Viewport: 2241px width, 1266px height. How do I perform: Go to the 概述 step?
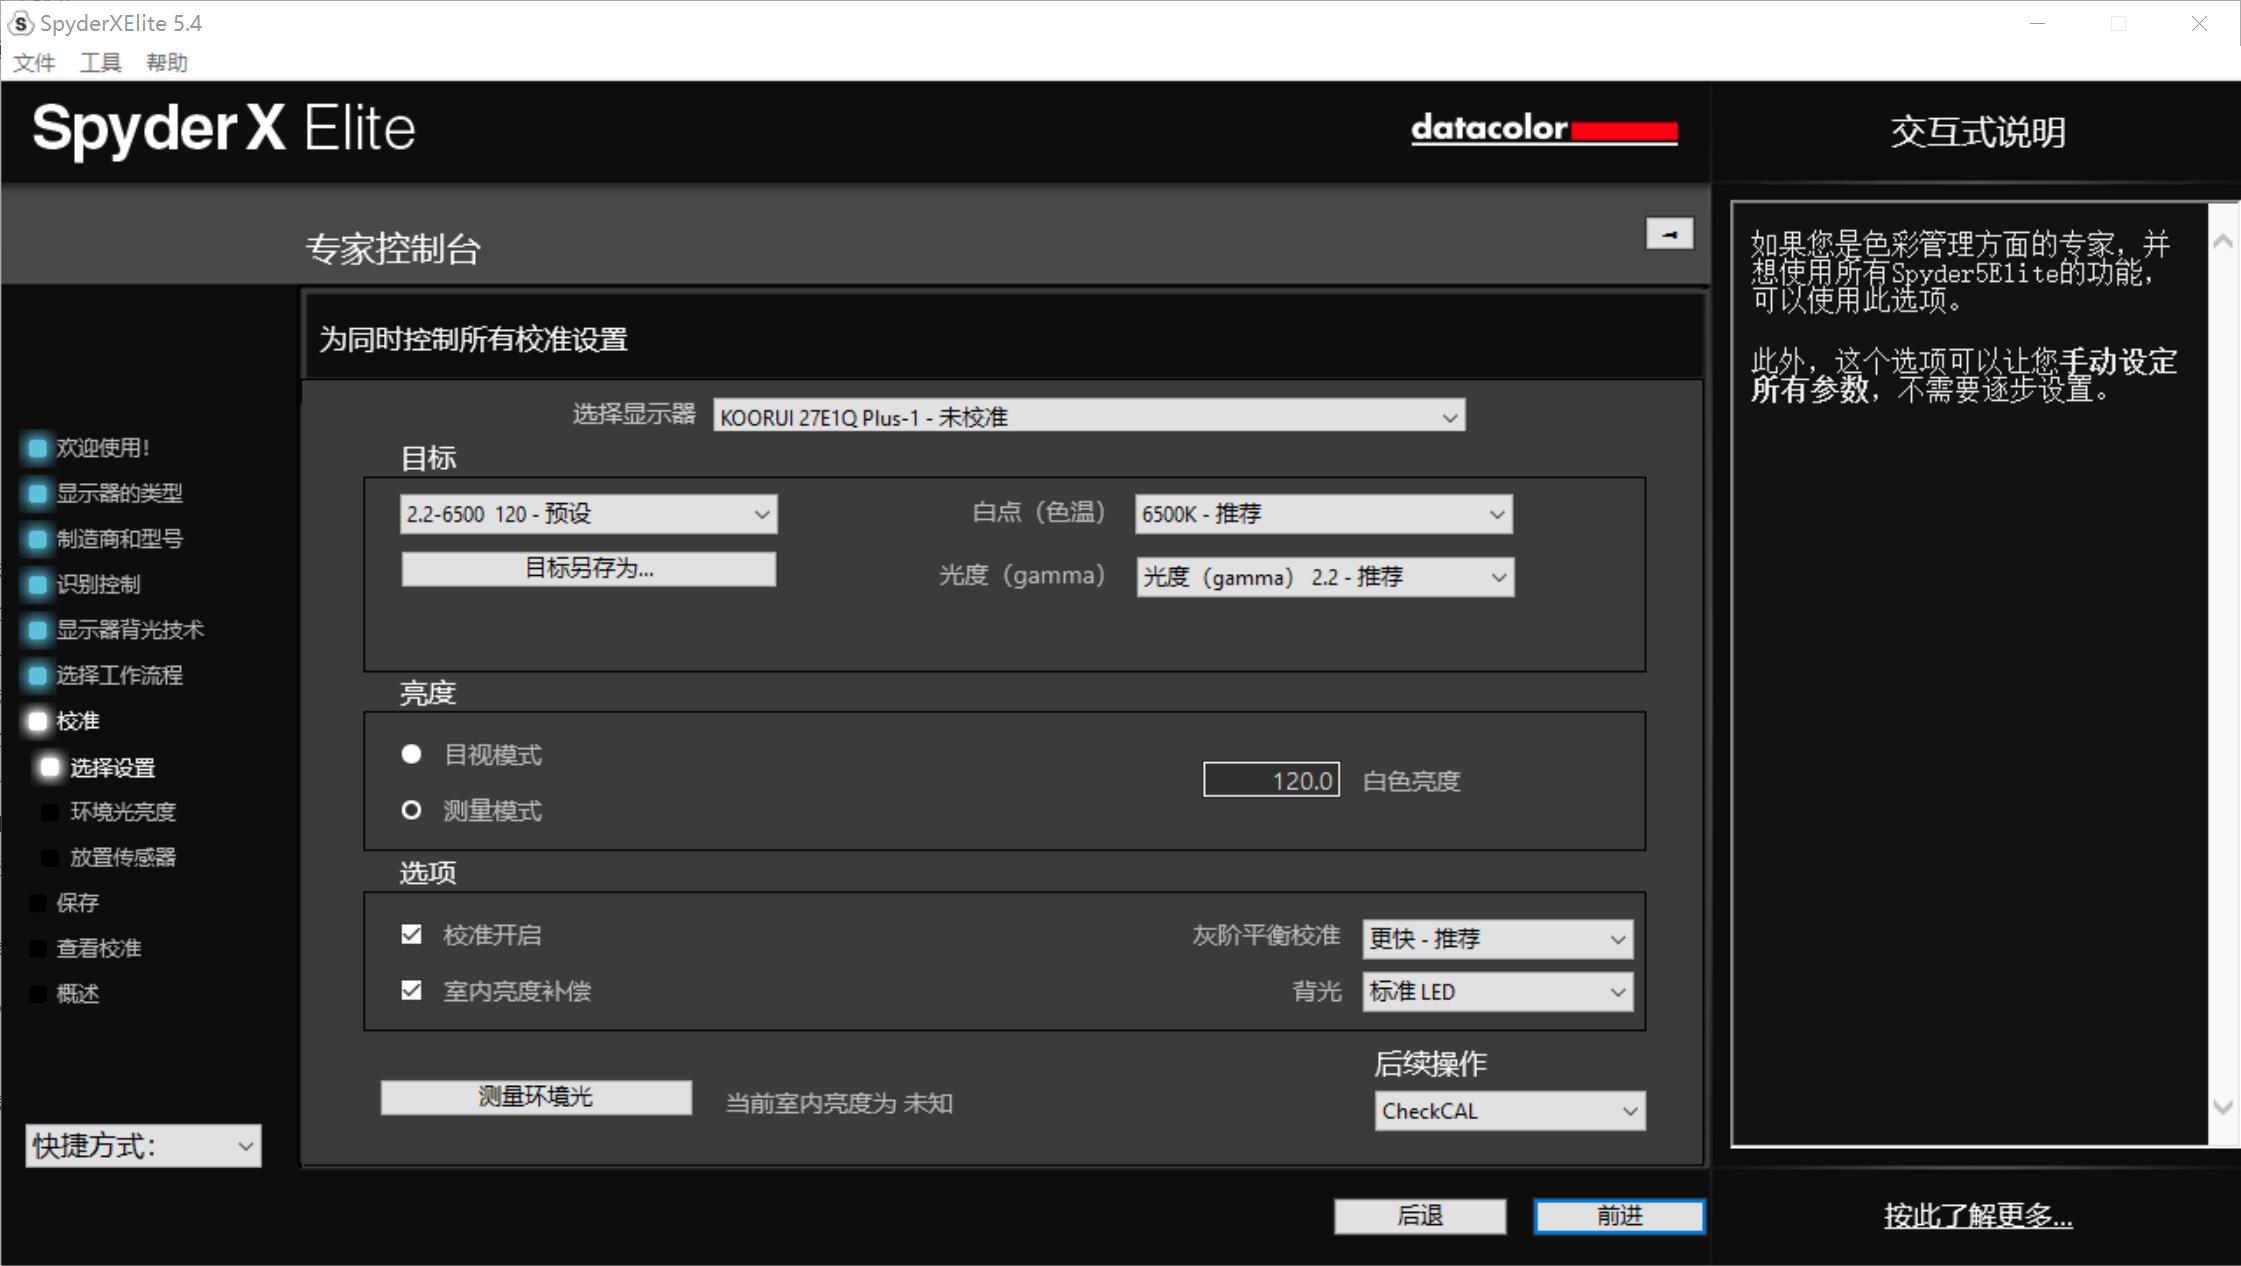pos(78,994)
